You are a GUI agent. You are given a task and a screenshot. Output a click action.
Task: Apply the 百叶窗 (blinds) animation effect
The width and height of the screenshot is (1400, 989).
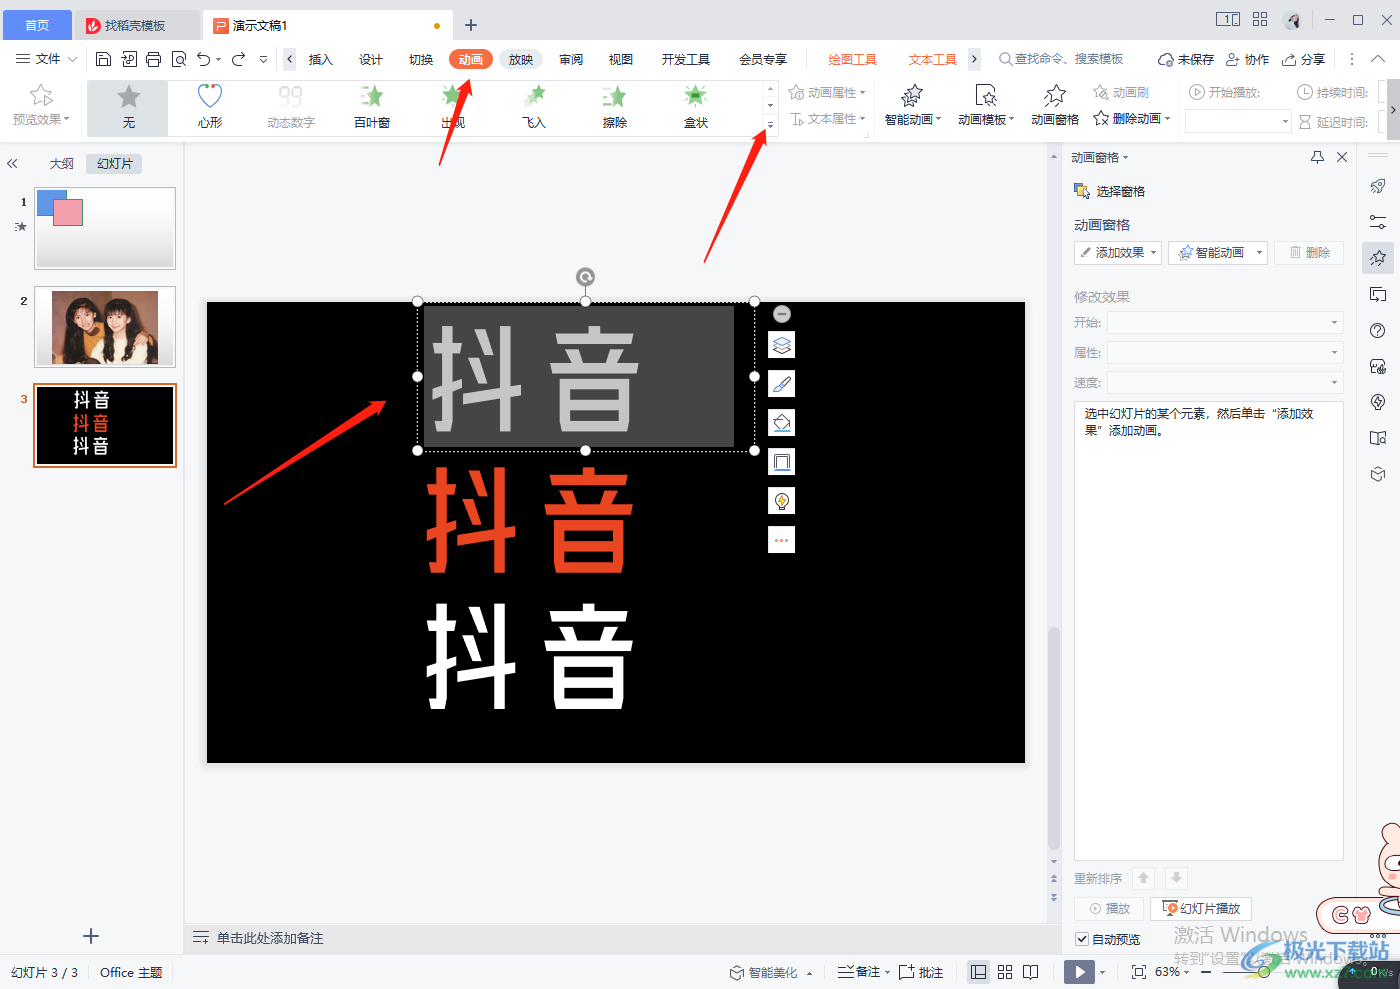[x=372, y=107]
